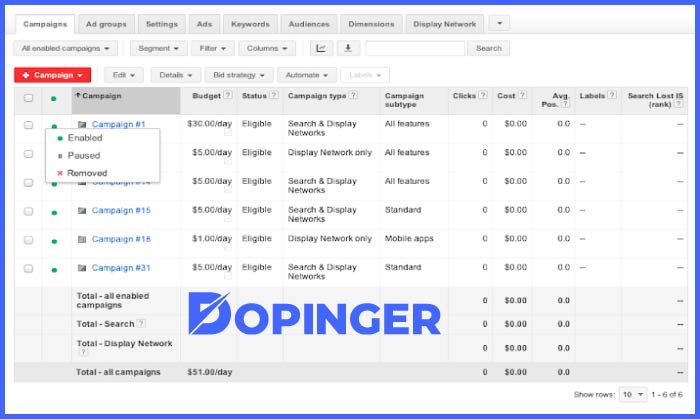This screenshot has width=700, height=419.
Task: Open the more tabs arrow dropdown
Action: coord(500,23)
